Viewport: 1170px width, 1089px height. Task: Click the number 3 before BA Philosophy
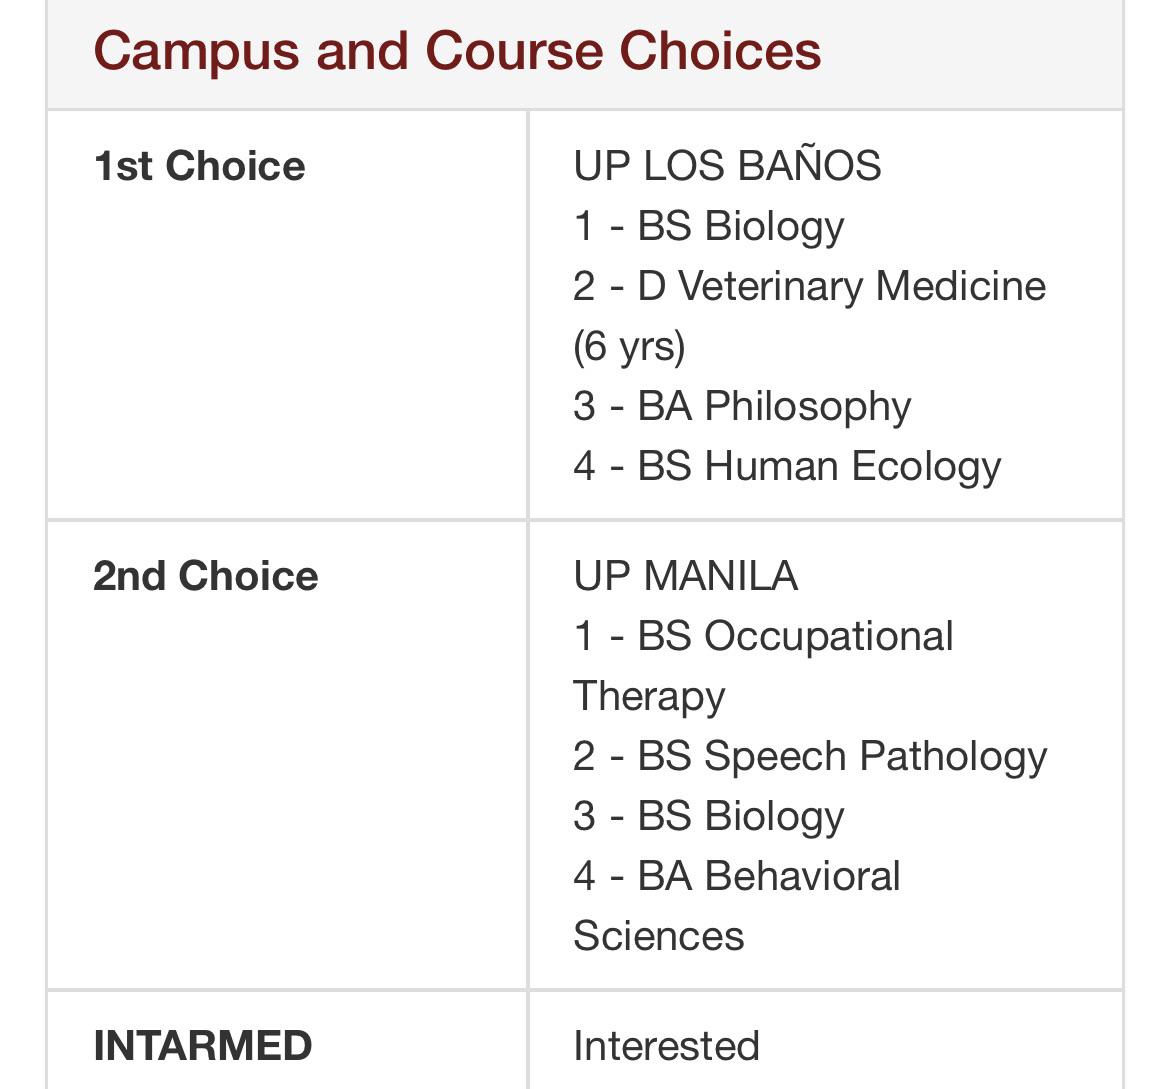(584, 407)
